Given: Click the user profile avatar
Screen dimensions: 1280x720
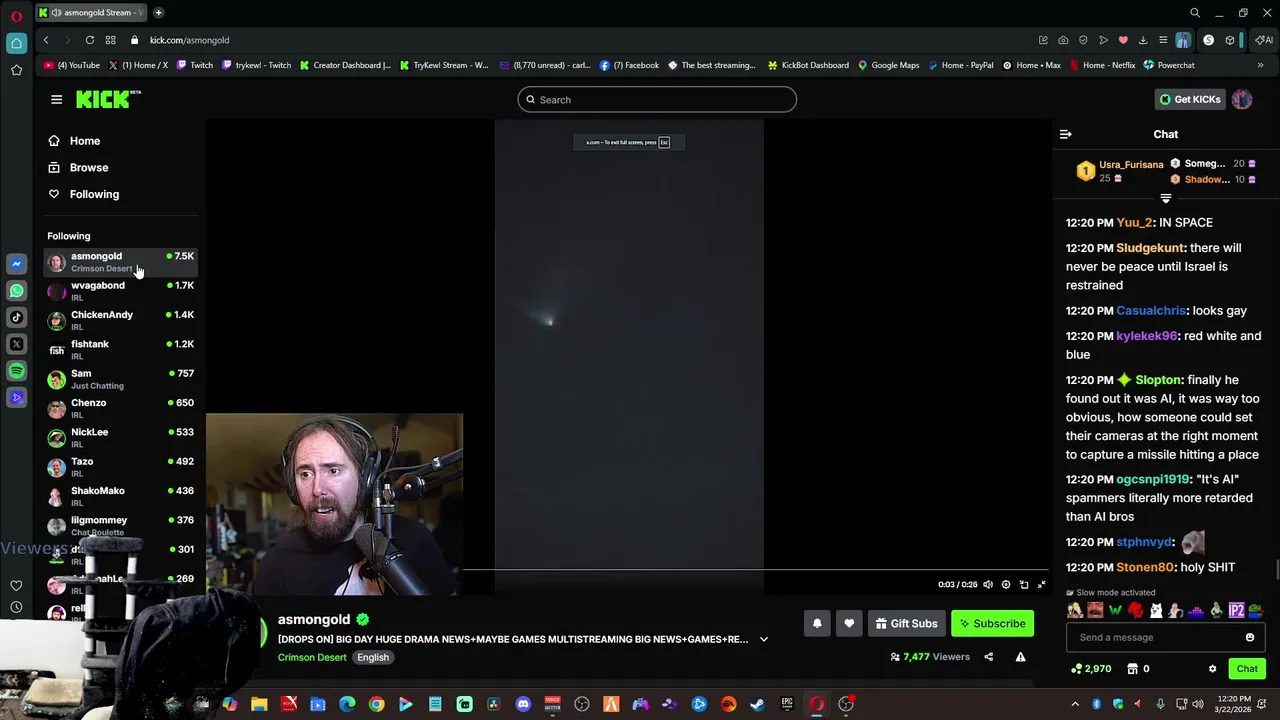Looking at the screenshot, I should 1242,99.
